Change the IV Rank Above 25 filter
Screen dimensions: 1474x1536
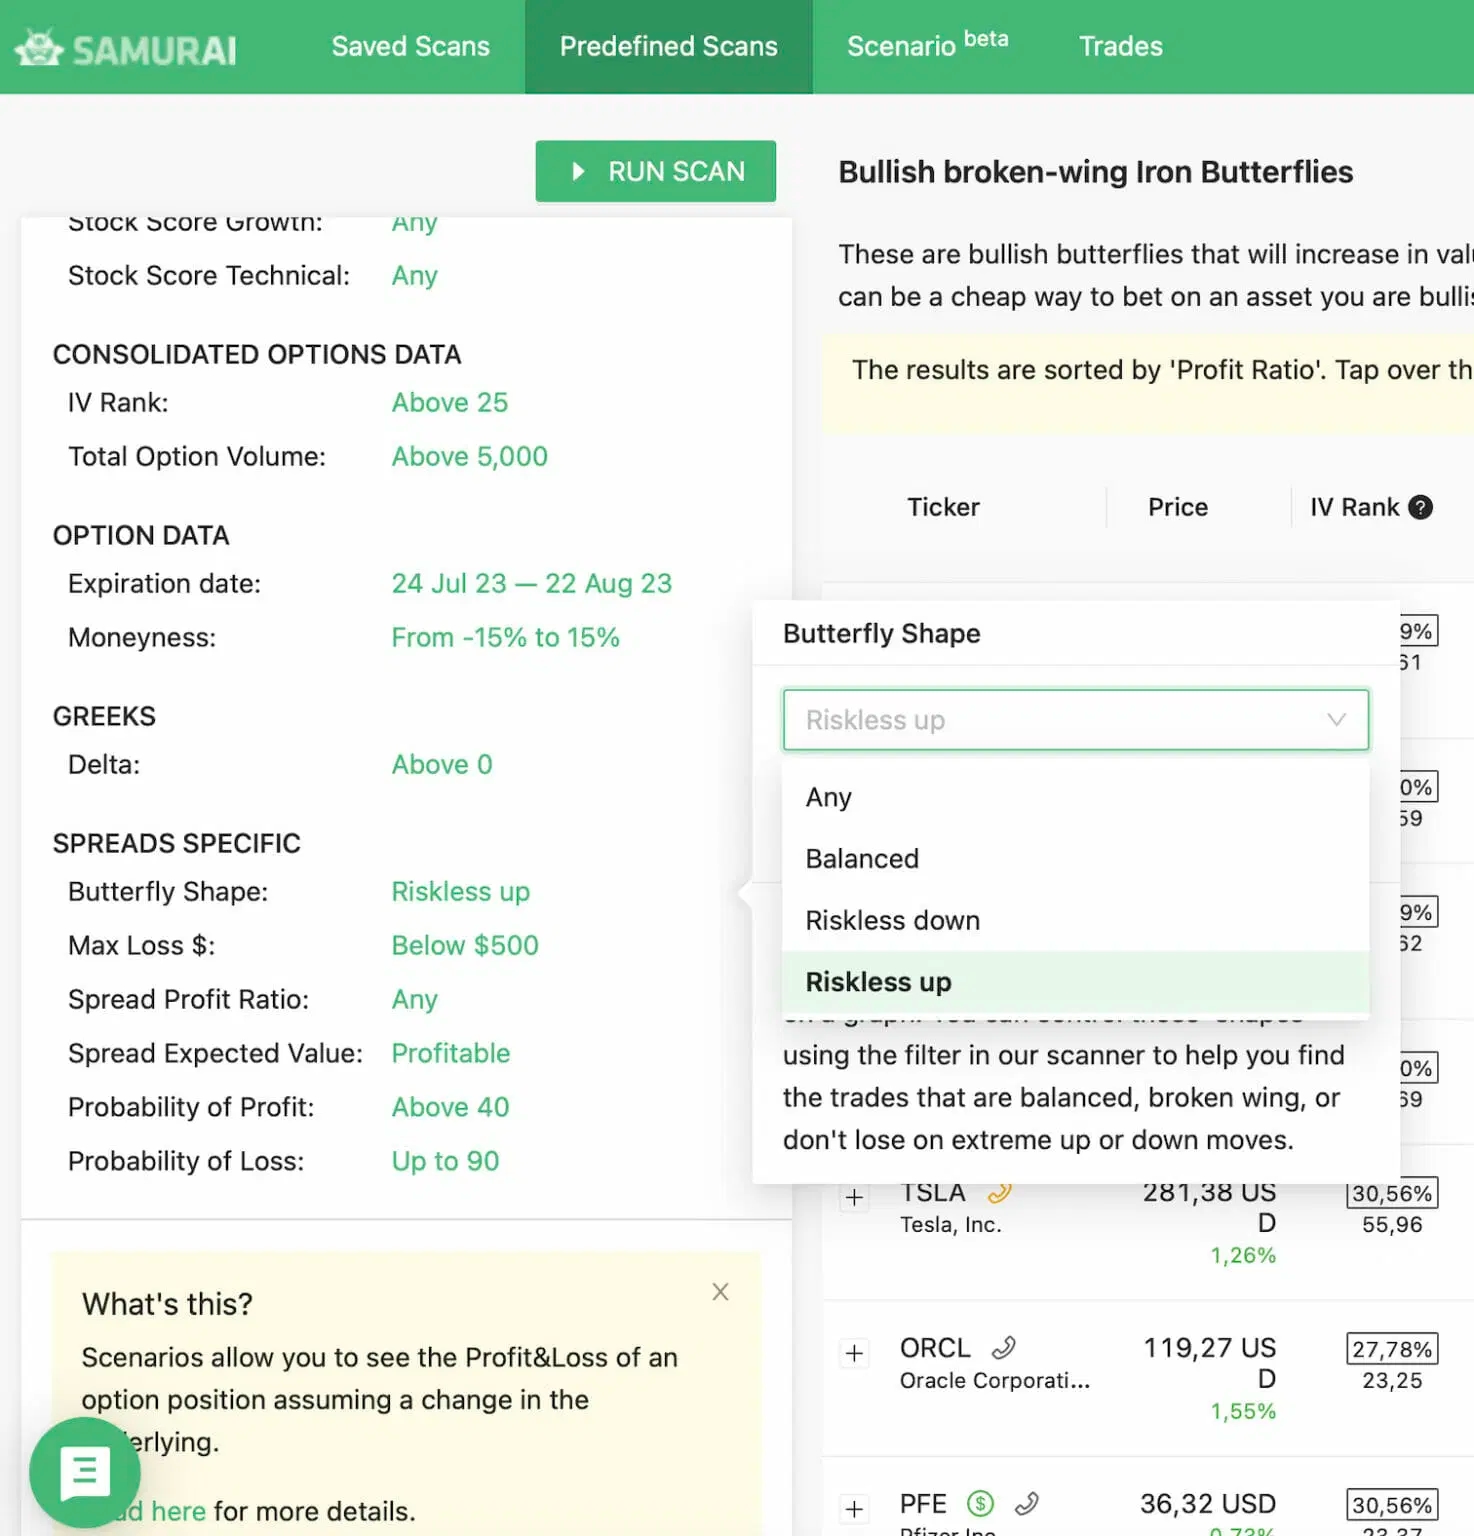tap(449, 402)
